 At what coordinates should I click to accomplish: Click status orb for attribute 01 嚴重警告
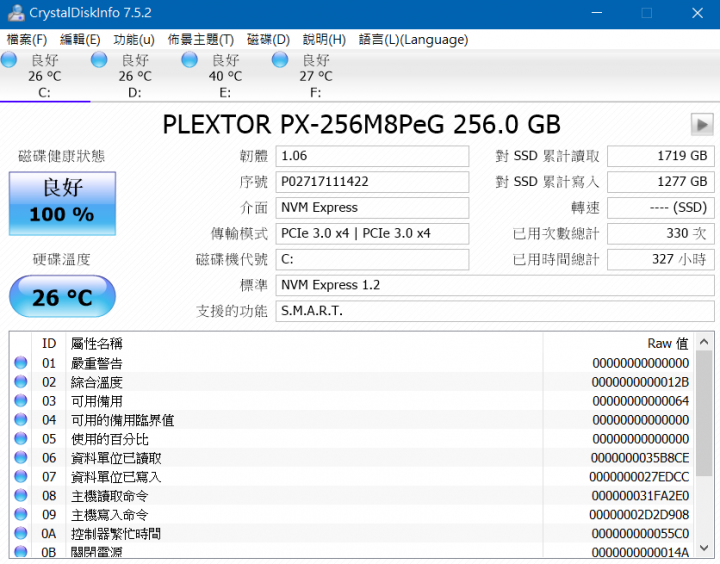tap(21, 363)
